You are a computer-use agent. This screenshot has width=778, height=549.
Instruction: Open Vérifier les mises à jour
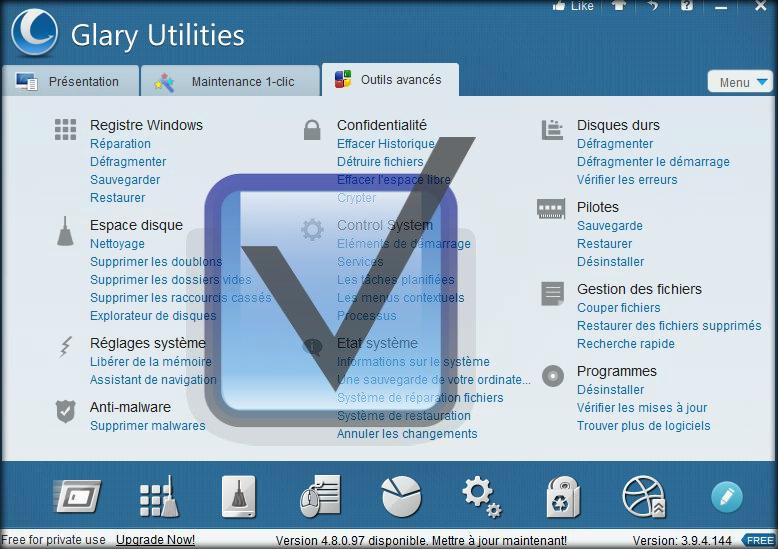(642, 408)
